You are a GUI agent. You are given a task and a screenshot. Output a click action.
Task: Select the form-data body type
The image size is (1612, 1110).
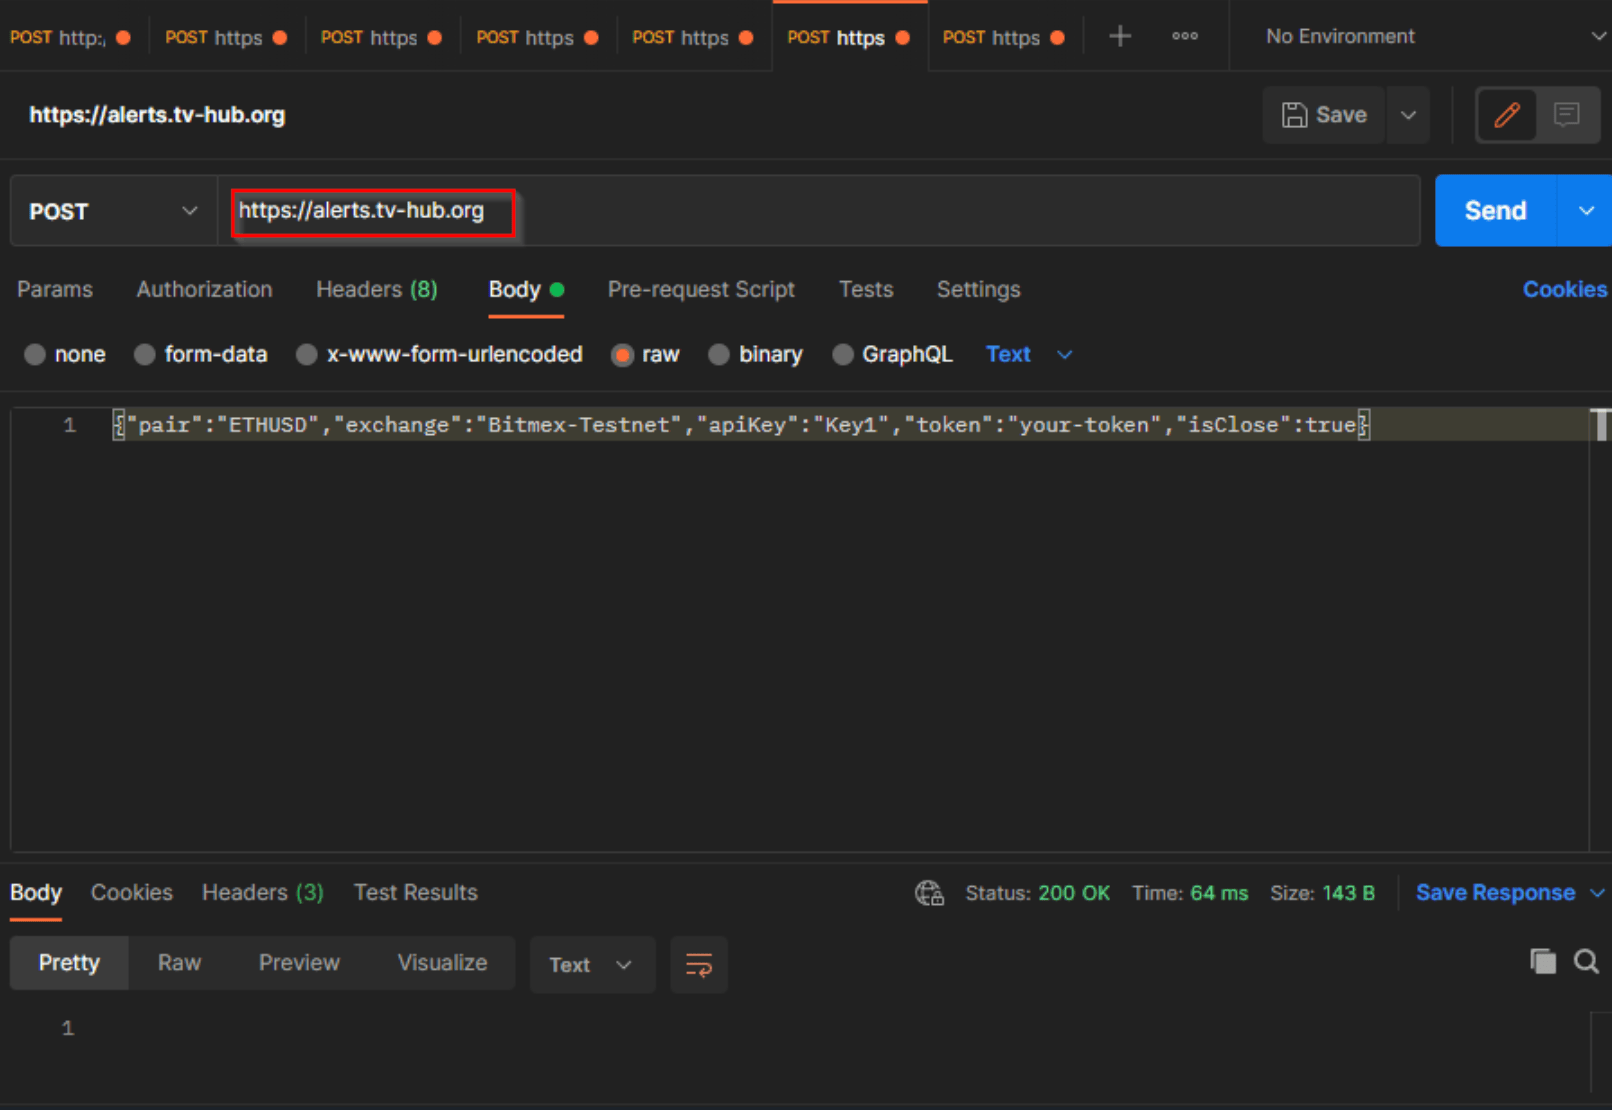click(x=201, y=354)
